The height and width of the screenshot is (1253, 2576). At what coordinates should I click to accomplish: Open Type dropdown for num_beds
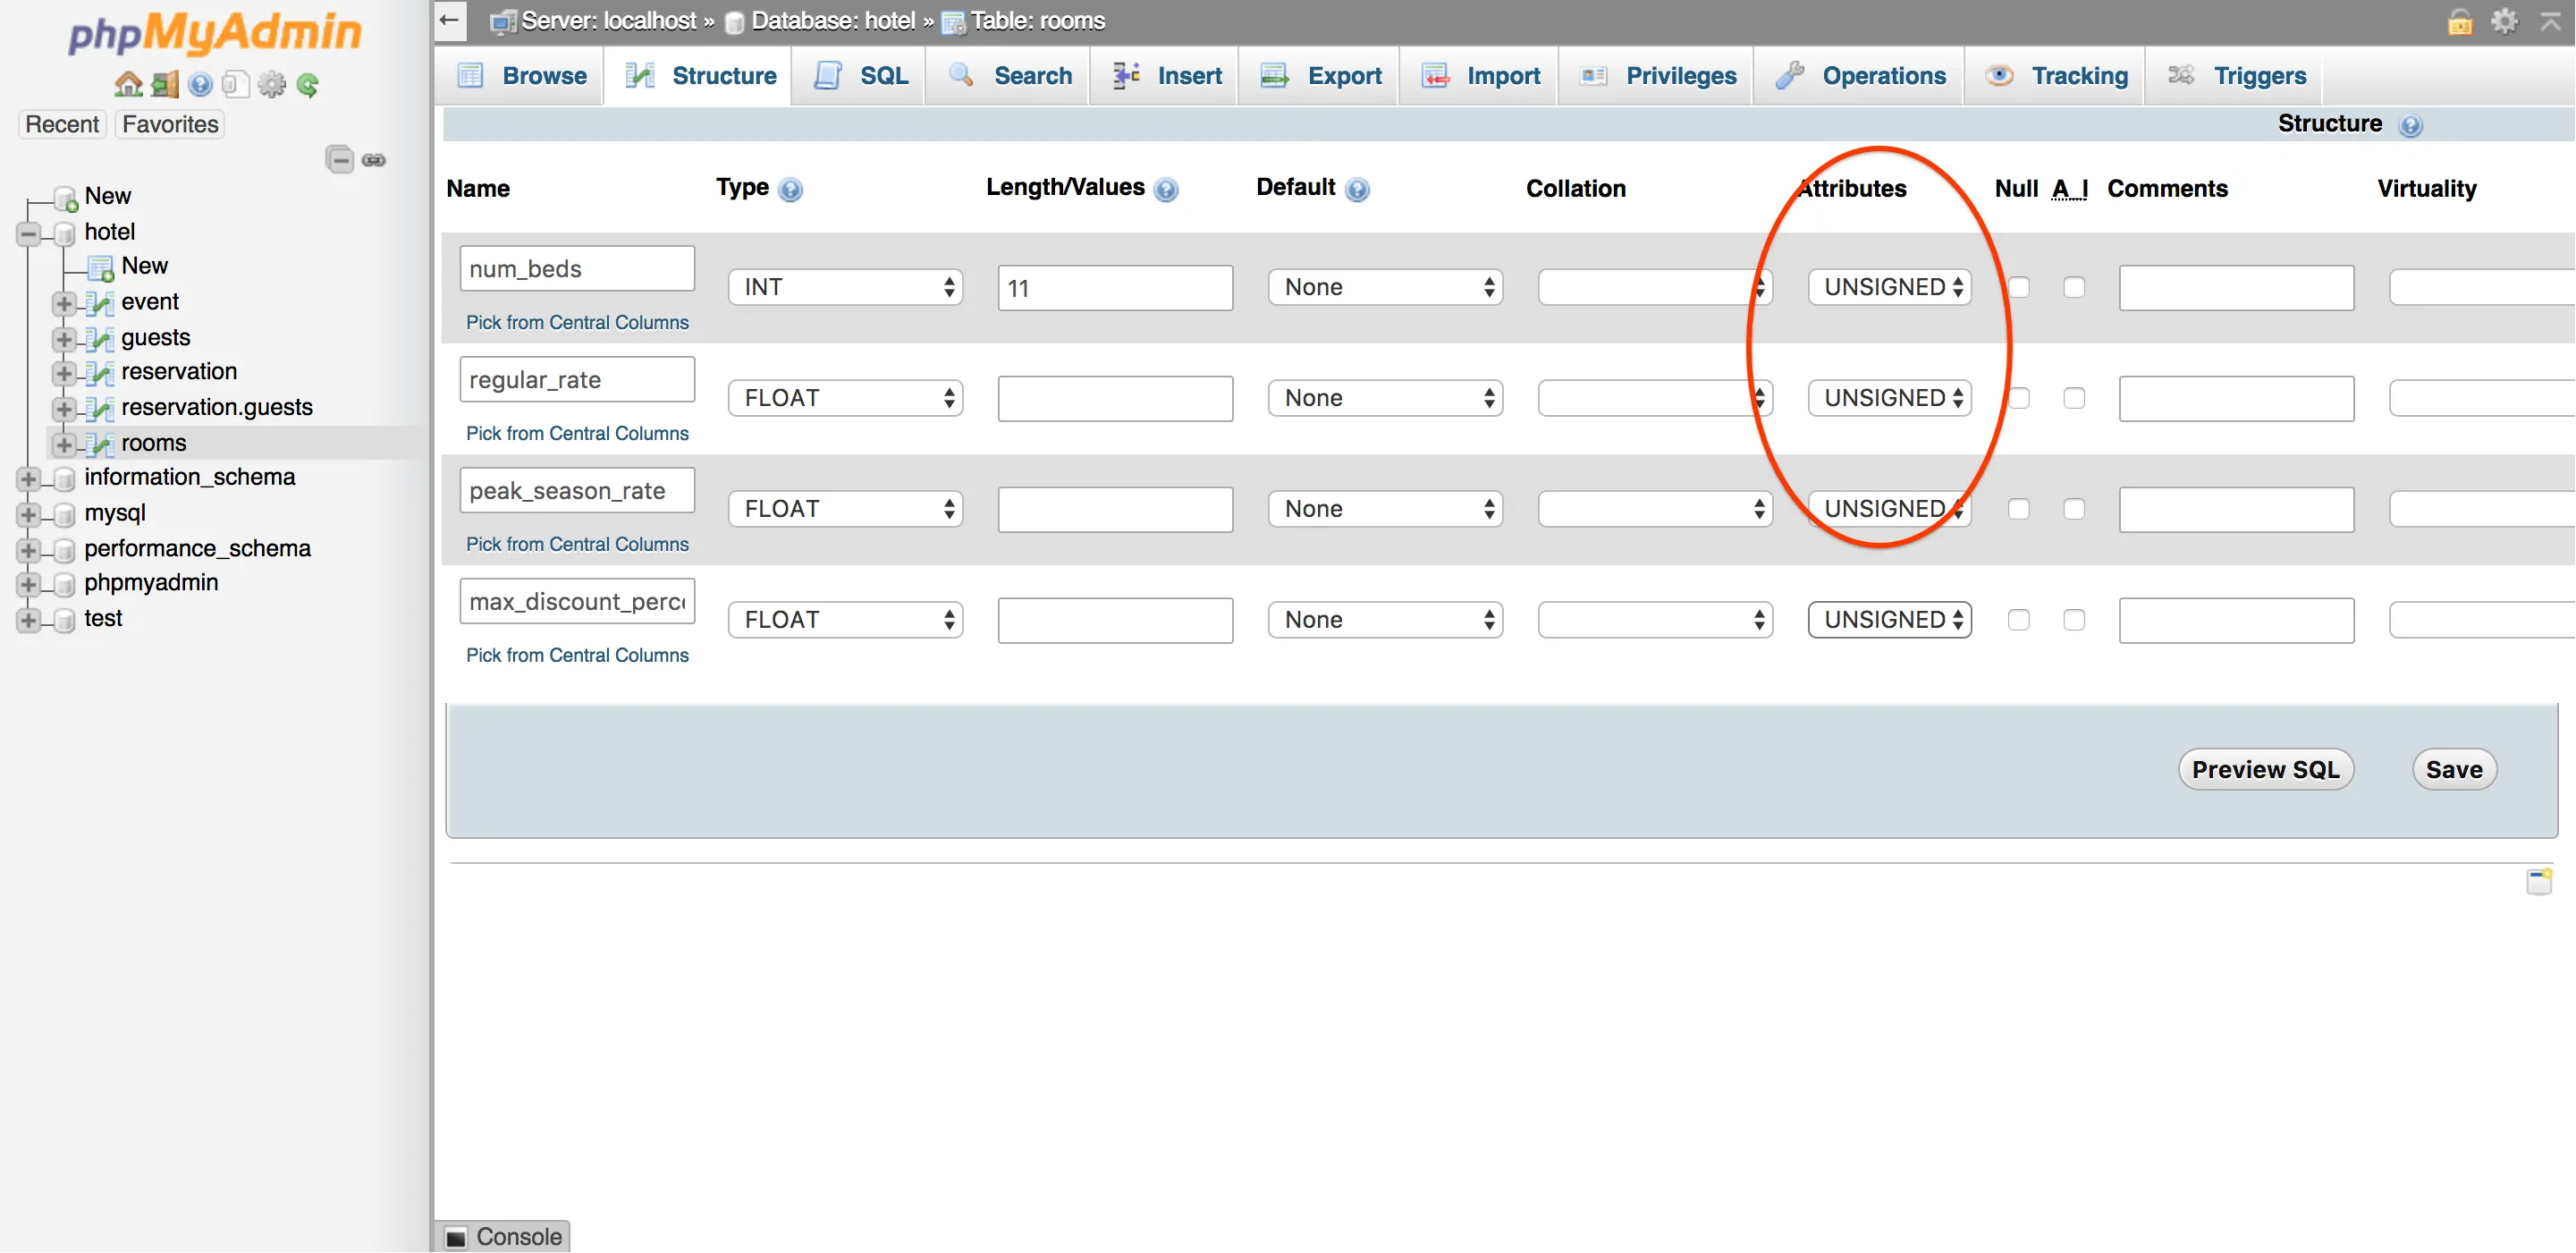point(845,288)
